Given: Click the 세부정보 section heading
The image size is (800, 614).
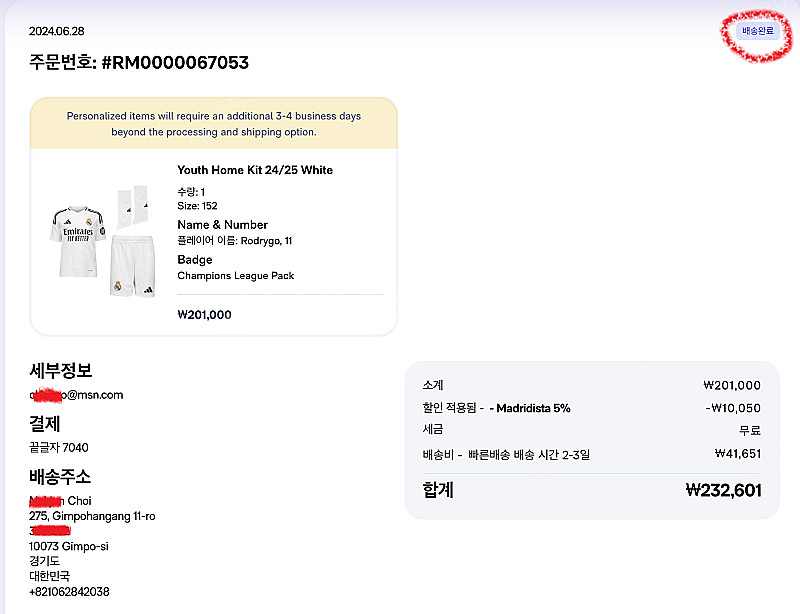Looking at the screenshot, I should (x=61, y=371).
